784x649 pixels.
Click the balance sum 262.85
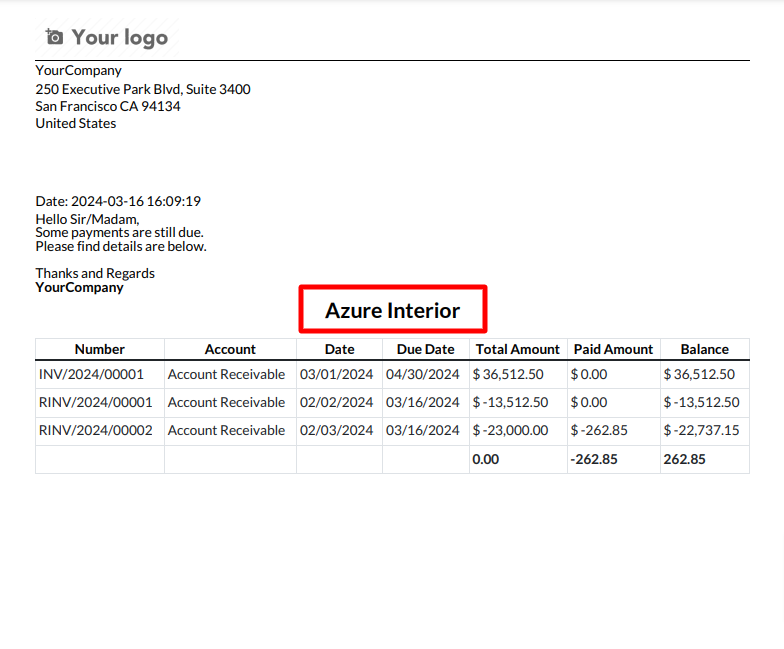click(684, 460)
